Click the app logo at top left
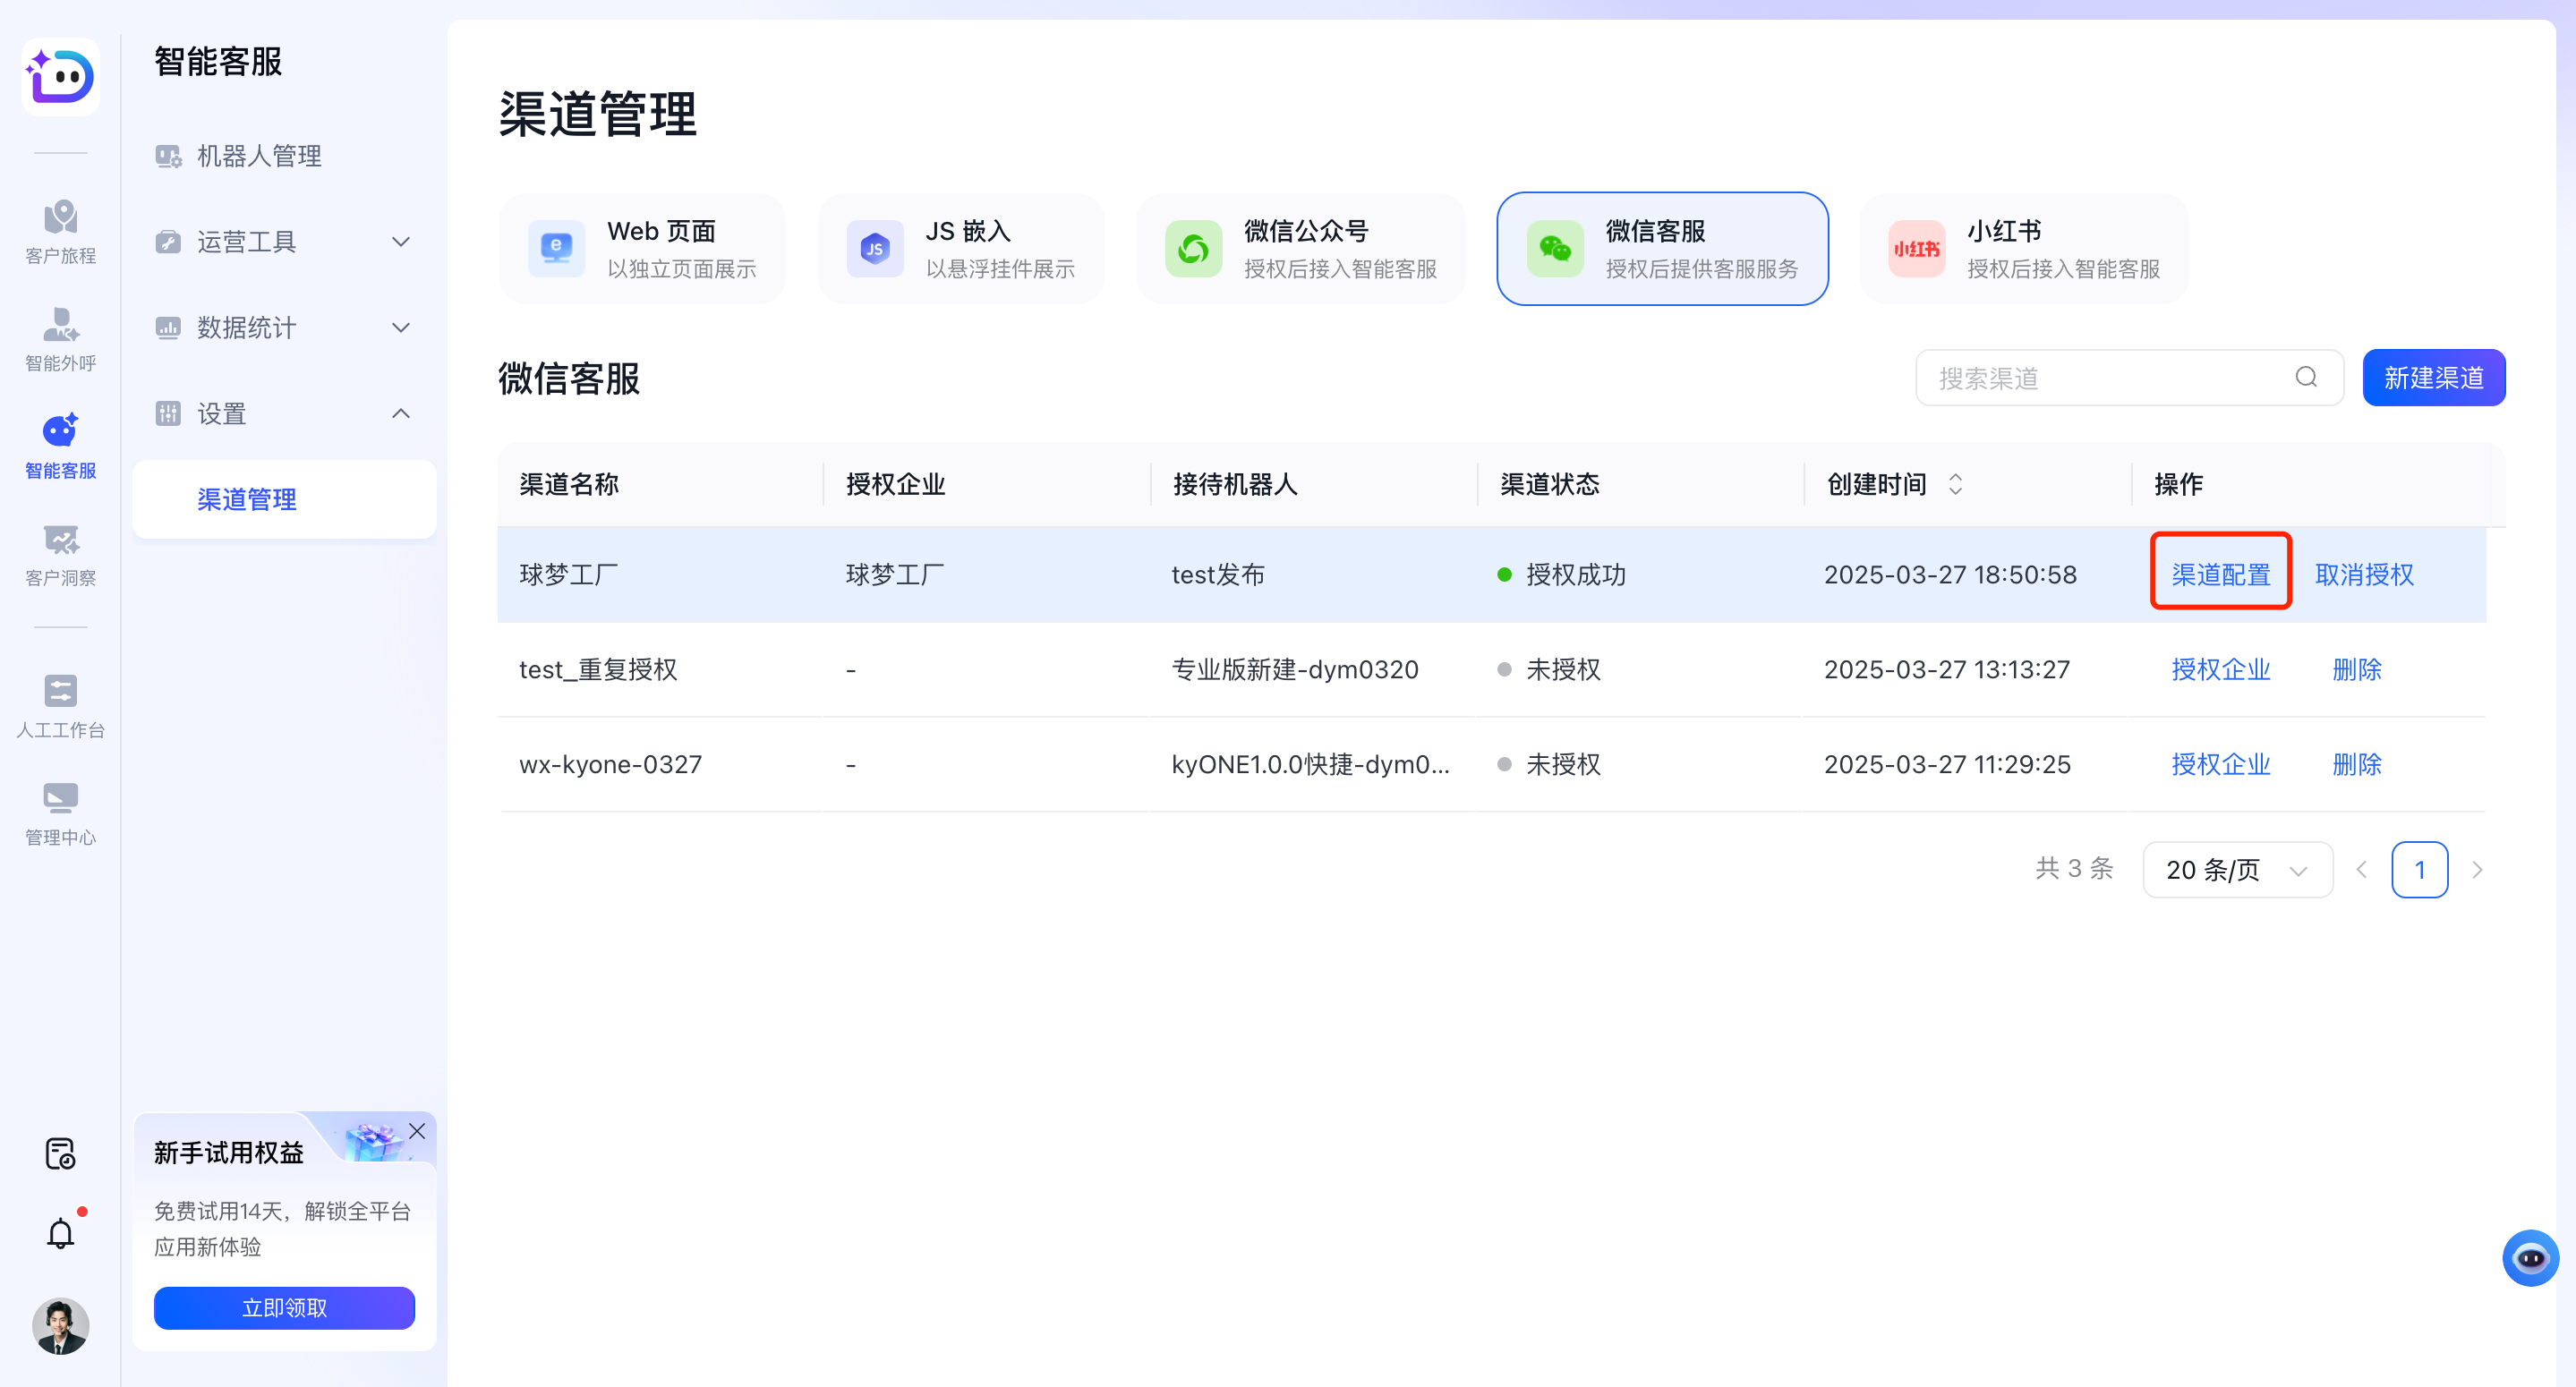Viewport: 2576px width, 1387px height. click(x=60, y=77)
